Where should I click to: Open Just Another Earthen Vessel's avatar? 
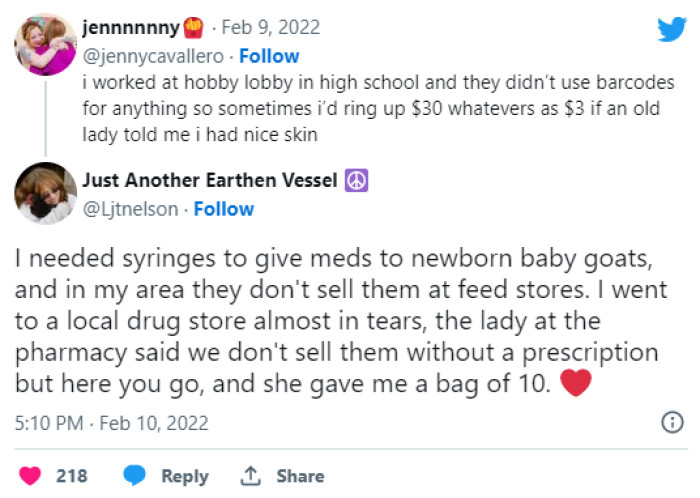click(x=45, y=193)
